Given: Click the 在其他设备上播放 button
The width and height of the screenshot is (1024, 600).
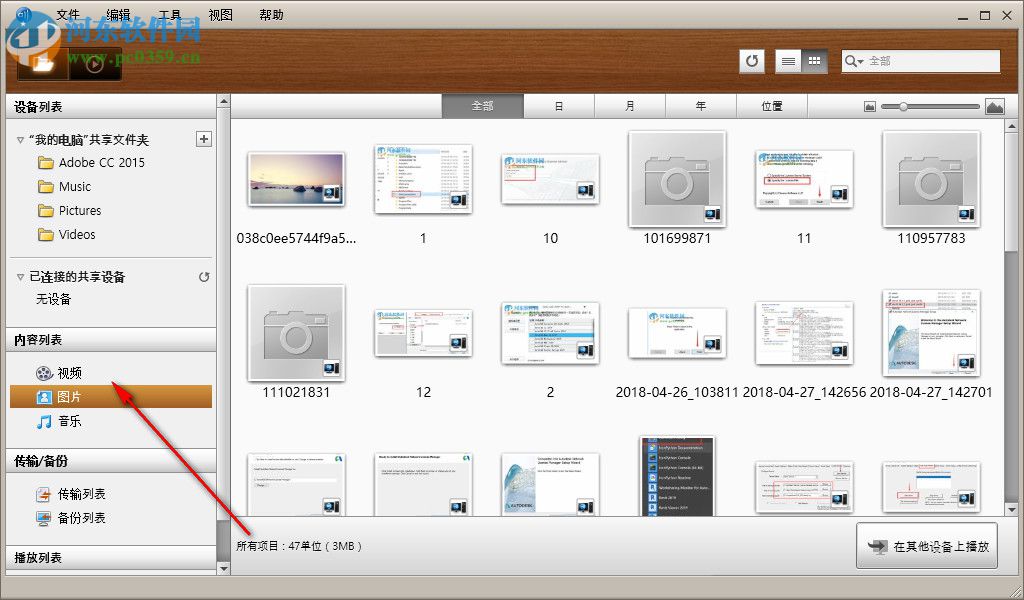Looking at the screenshot, I should [928, 546].
